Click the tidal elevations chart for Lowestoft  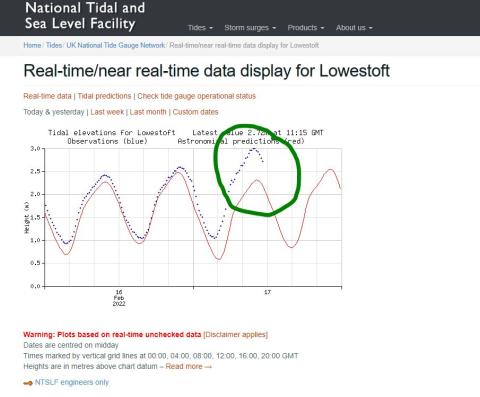(183, 217)
